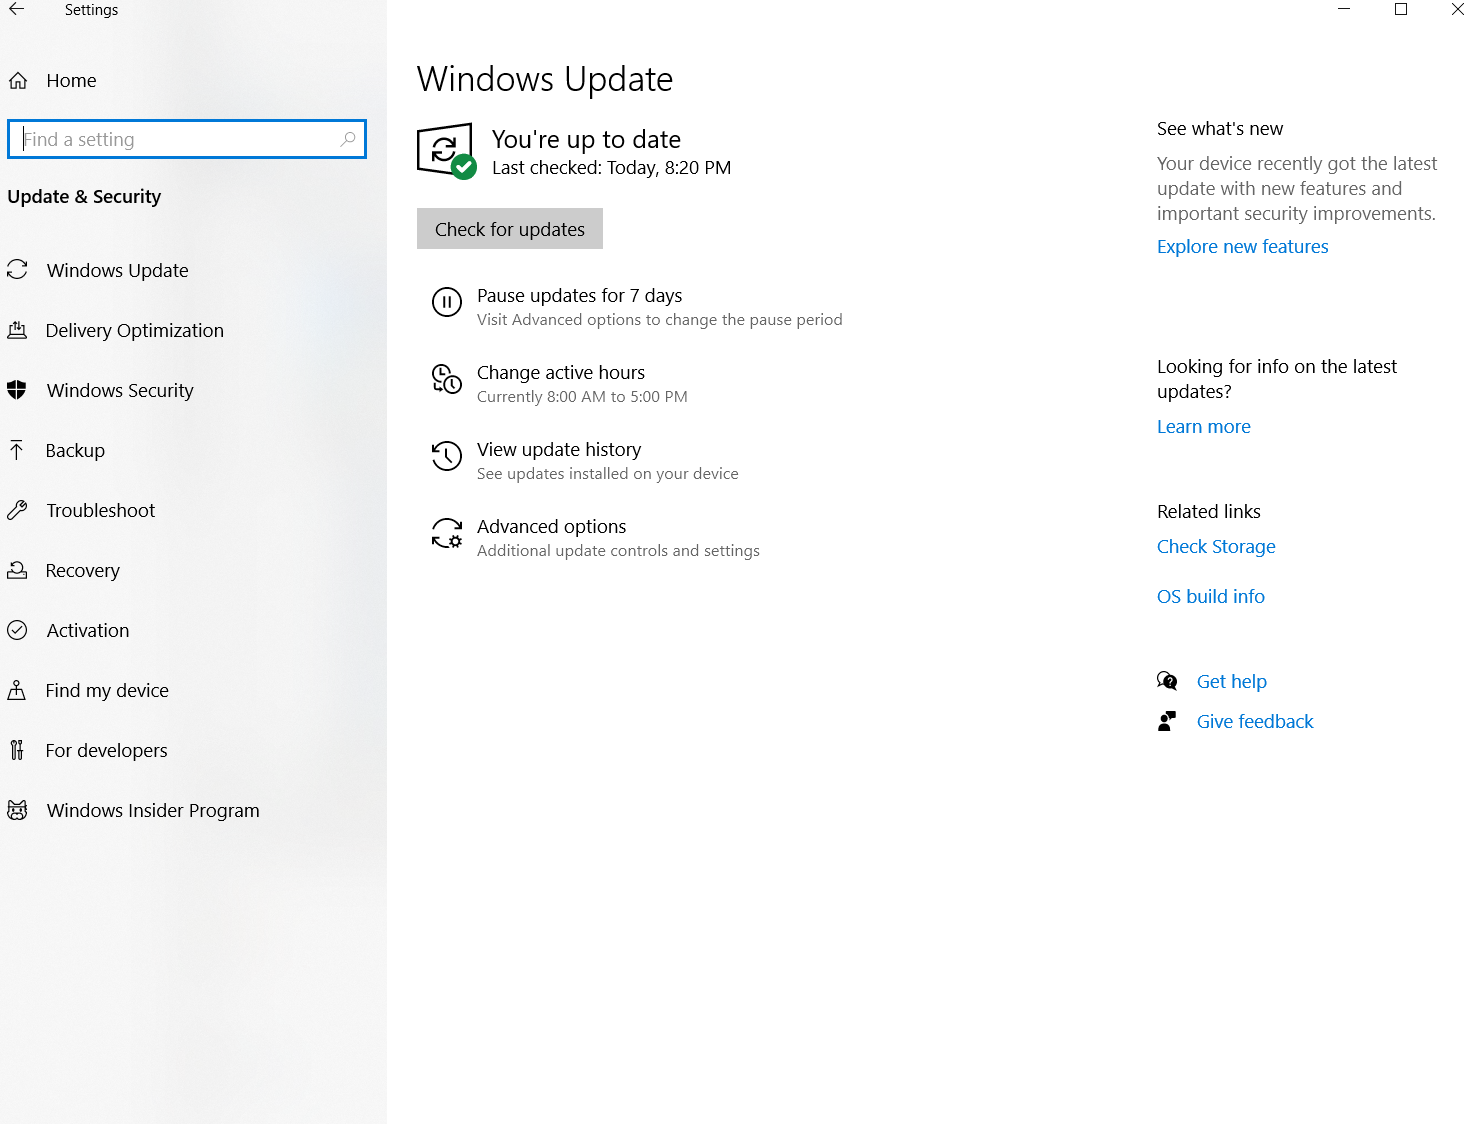Click the Windows Insider Program cat icon
Screen dimensions: 1484x1124
pyautogui.click(x=17, y=810)
